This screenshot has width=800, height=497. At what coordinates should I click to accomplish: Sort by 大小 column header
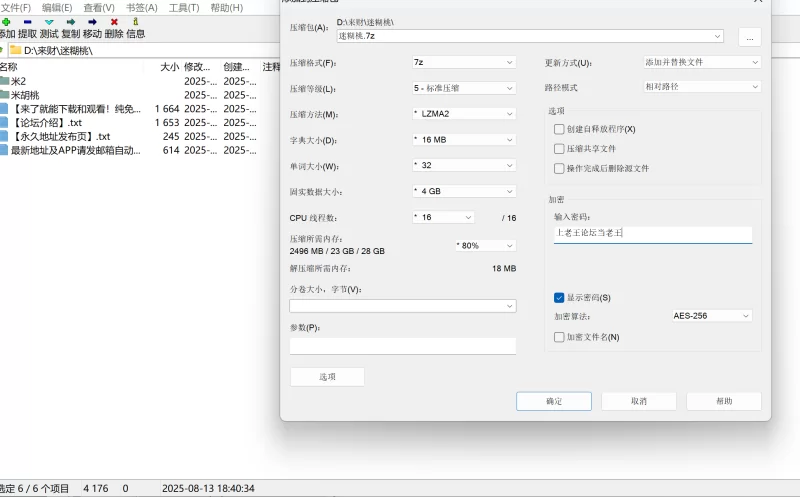(x=169, y=67)
